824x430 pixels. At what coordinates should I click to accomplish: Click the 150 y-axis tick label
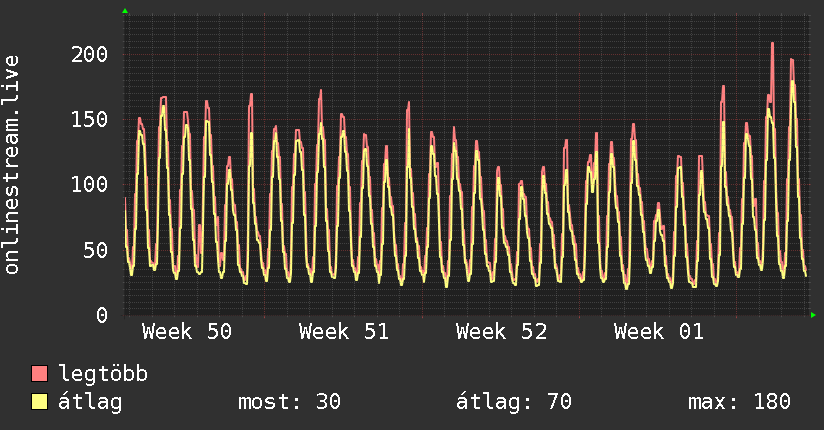click(x=90, y=119)
